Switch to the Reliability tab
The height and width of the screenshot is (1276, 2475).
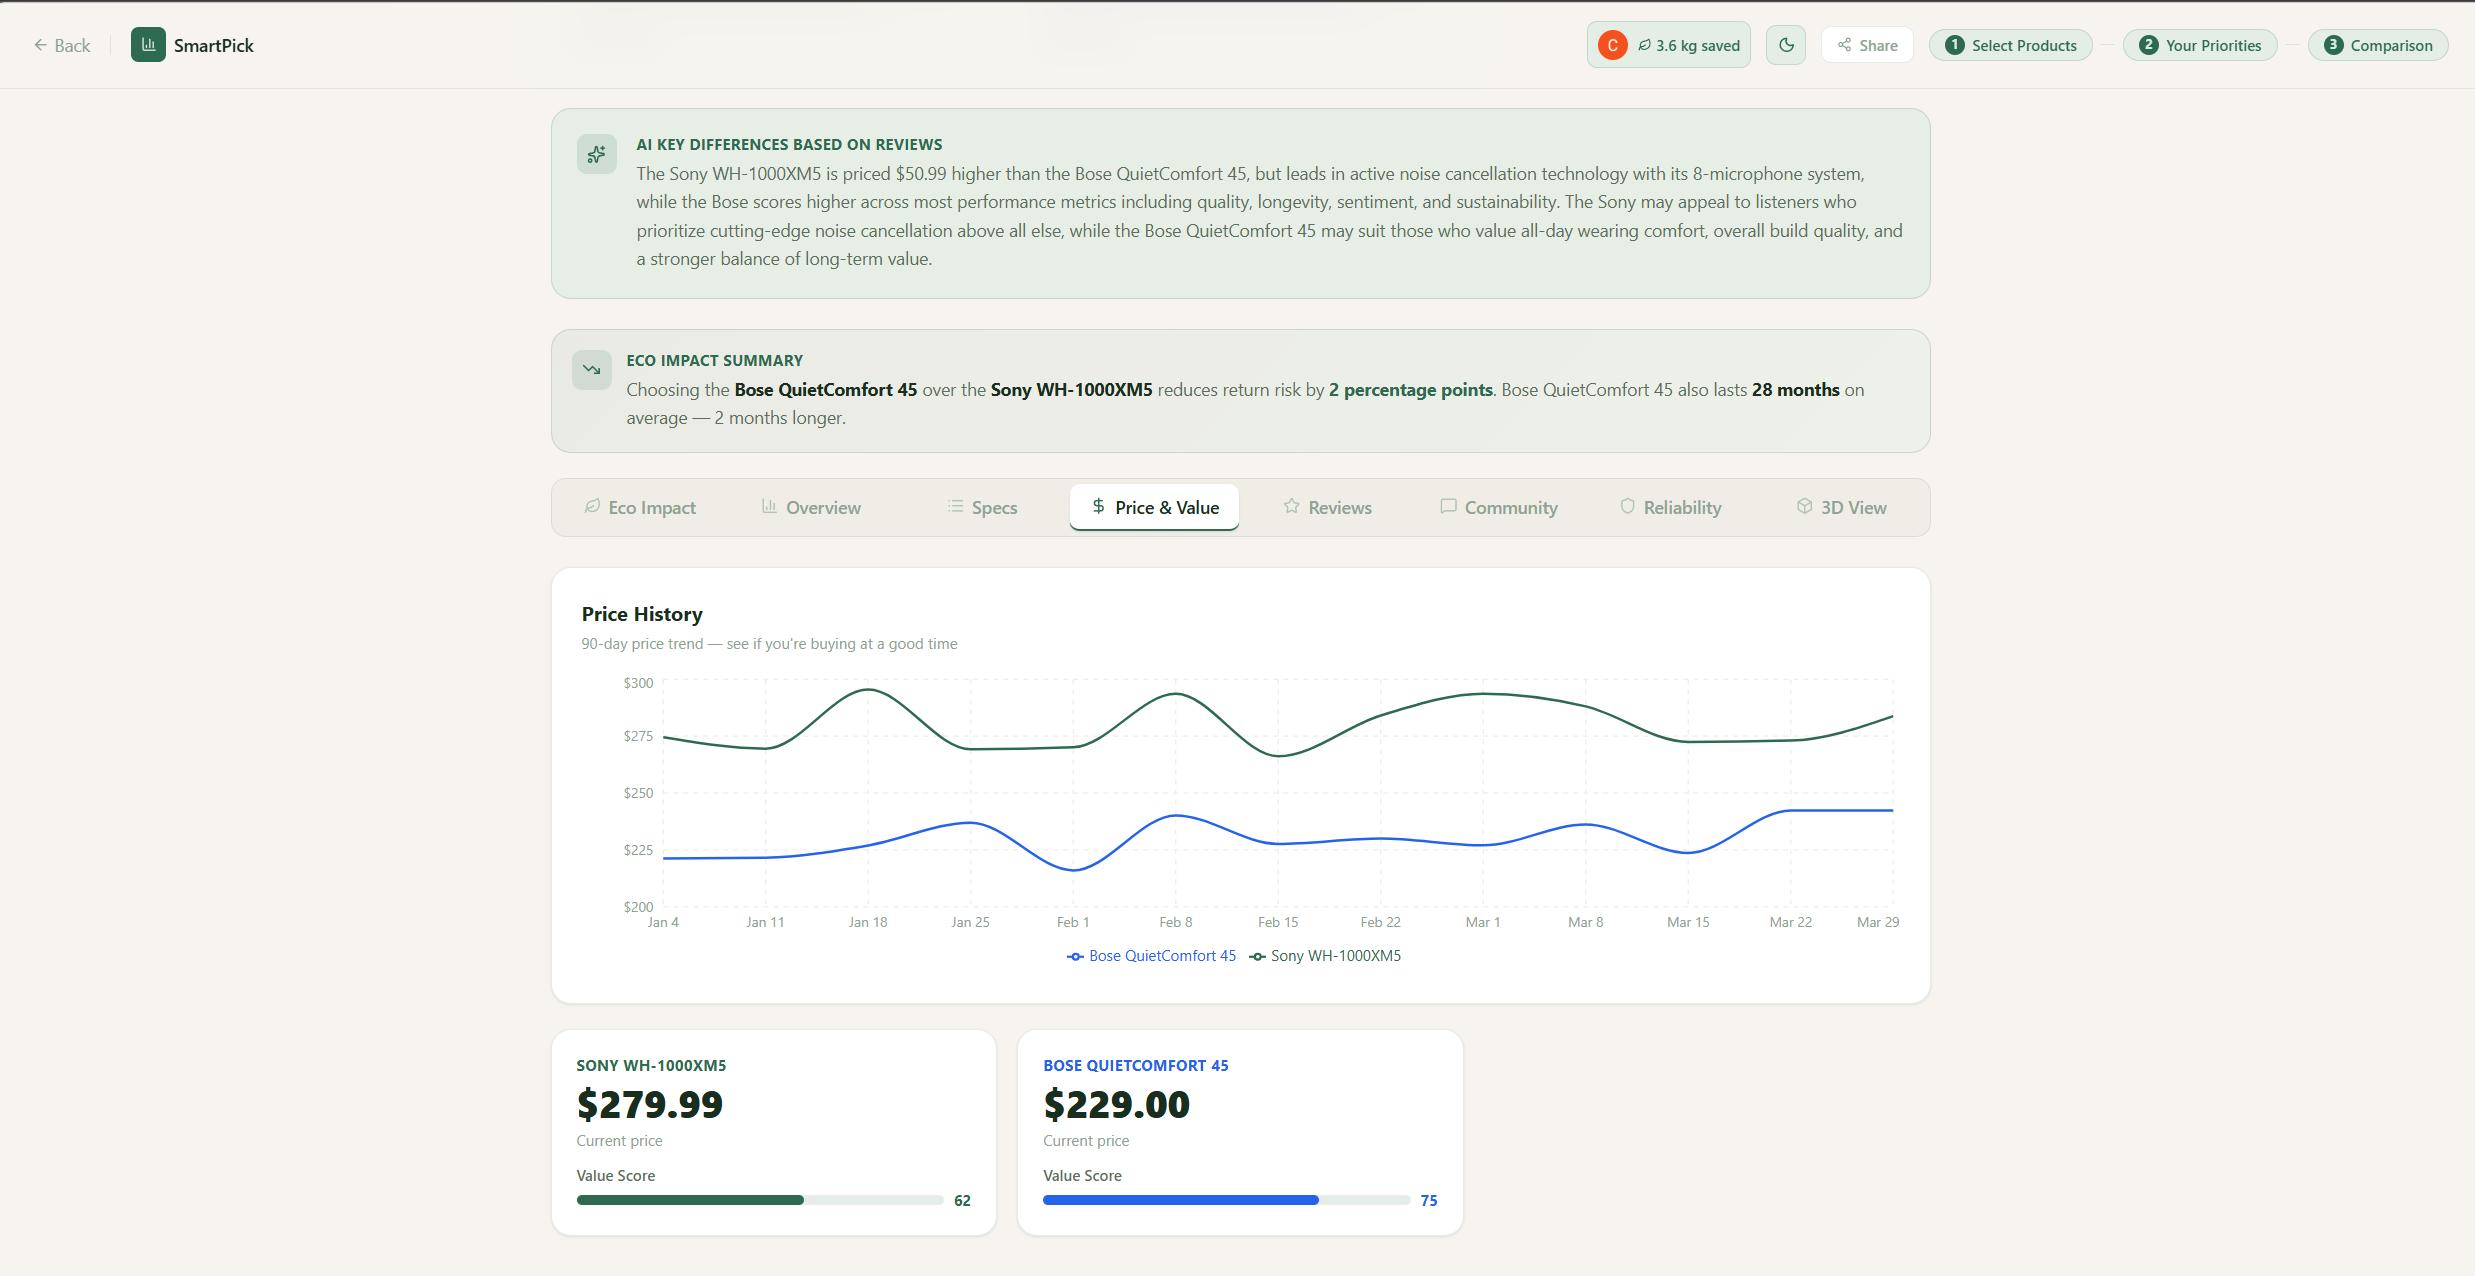point(1670,508)
